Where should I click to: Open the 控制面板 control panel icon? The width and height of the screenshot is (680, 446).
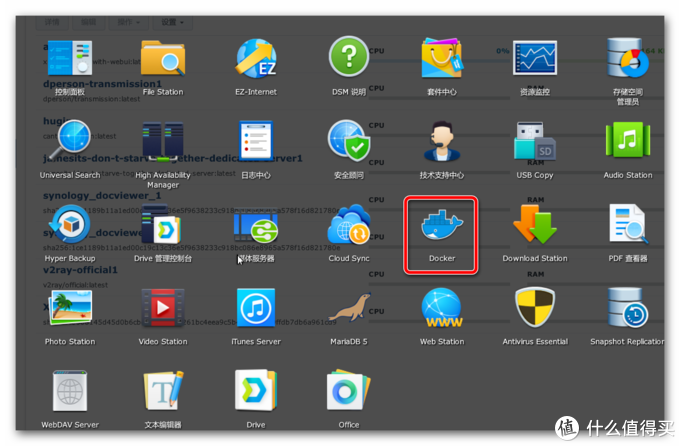(70, 59)
